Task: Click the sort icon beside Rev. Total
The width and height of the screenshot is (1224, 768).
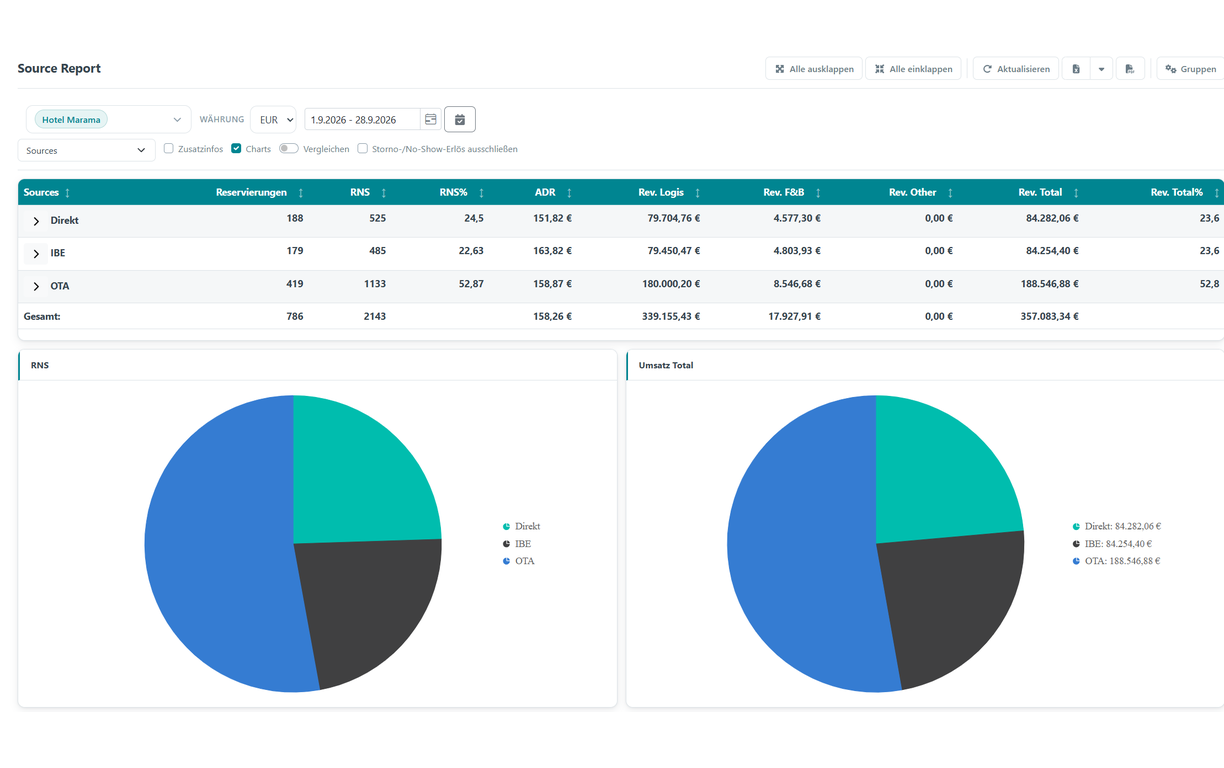Action: (x=1076, y=193)
